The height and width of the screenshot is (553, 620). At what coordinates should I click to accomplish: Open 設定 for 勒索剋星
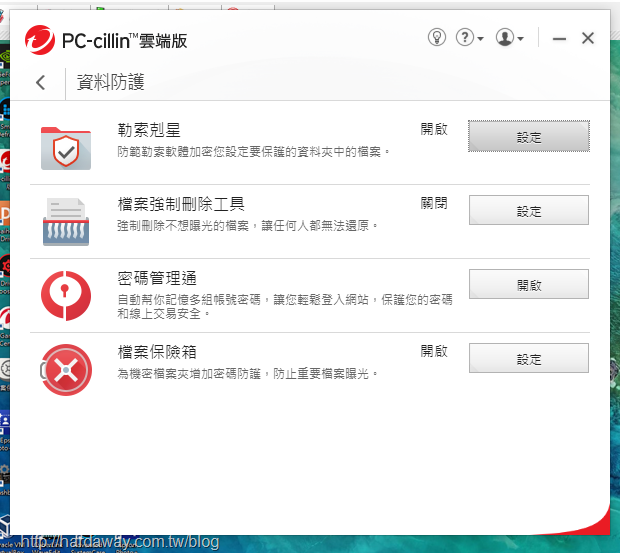[529, 136]
